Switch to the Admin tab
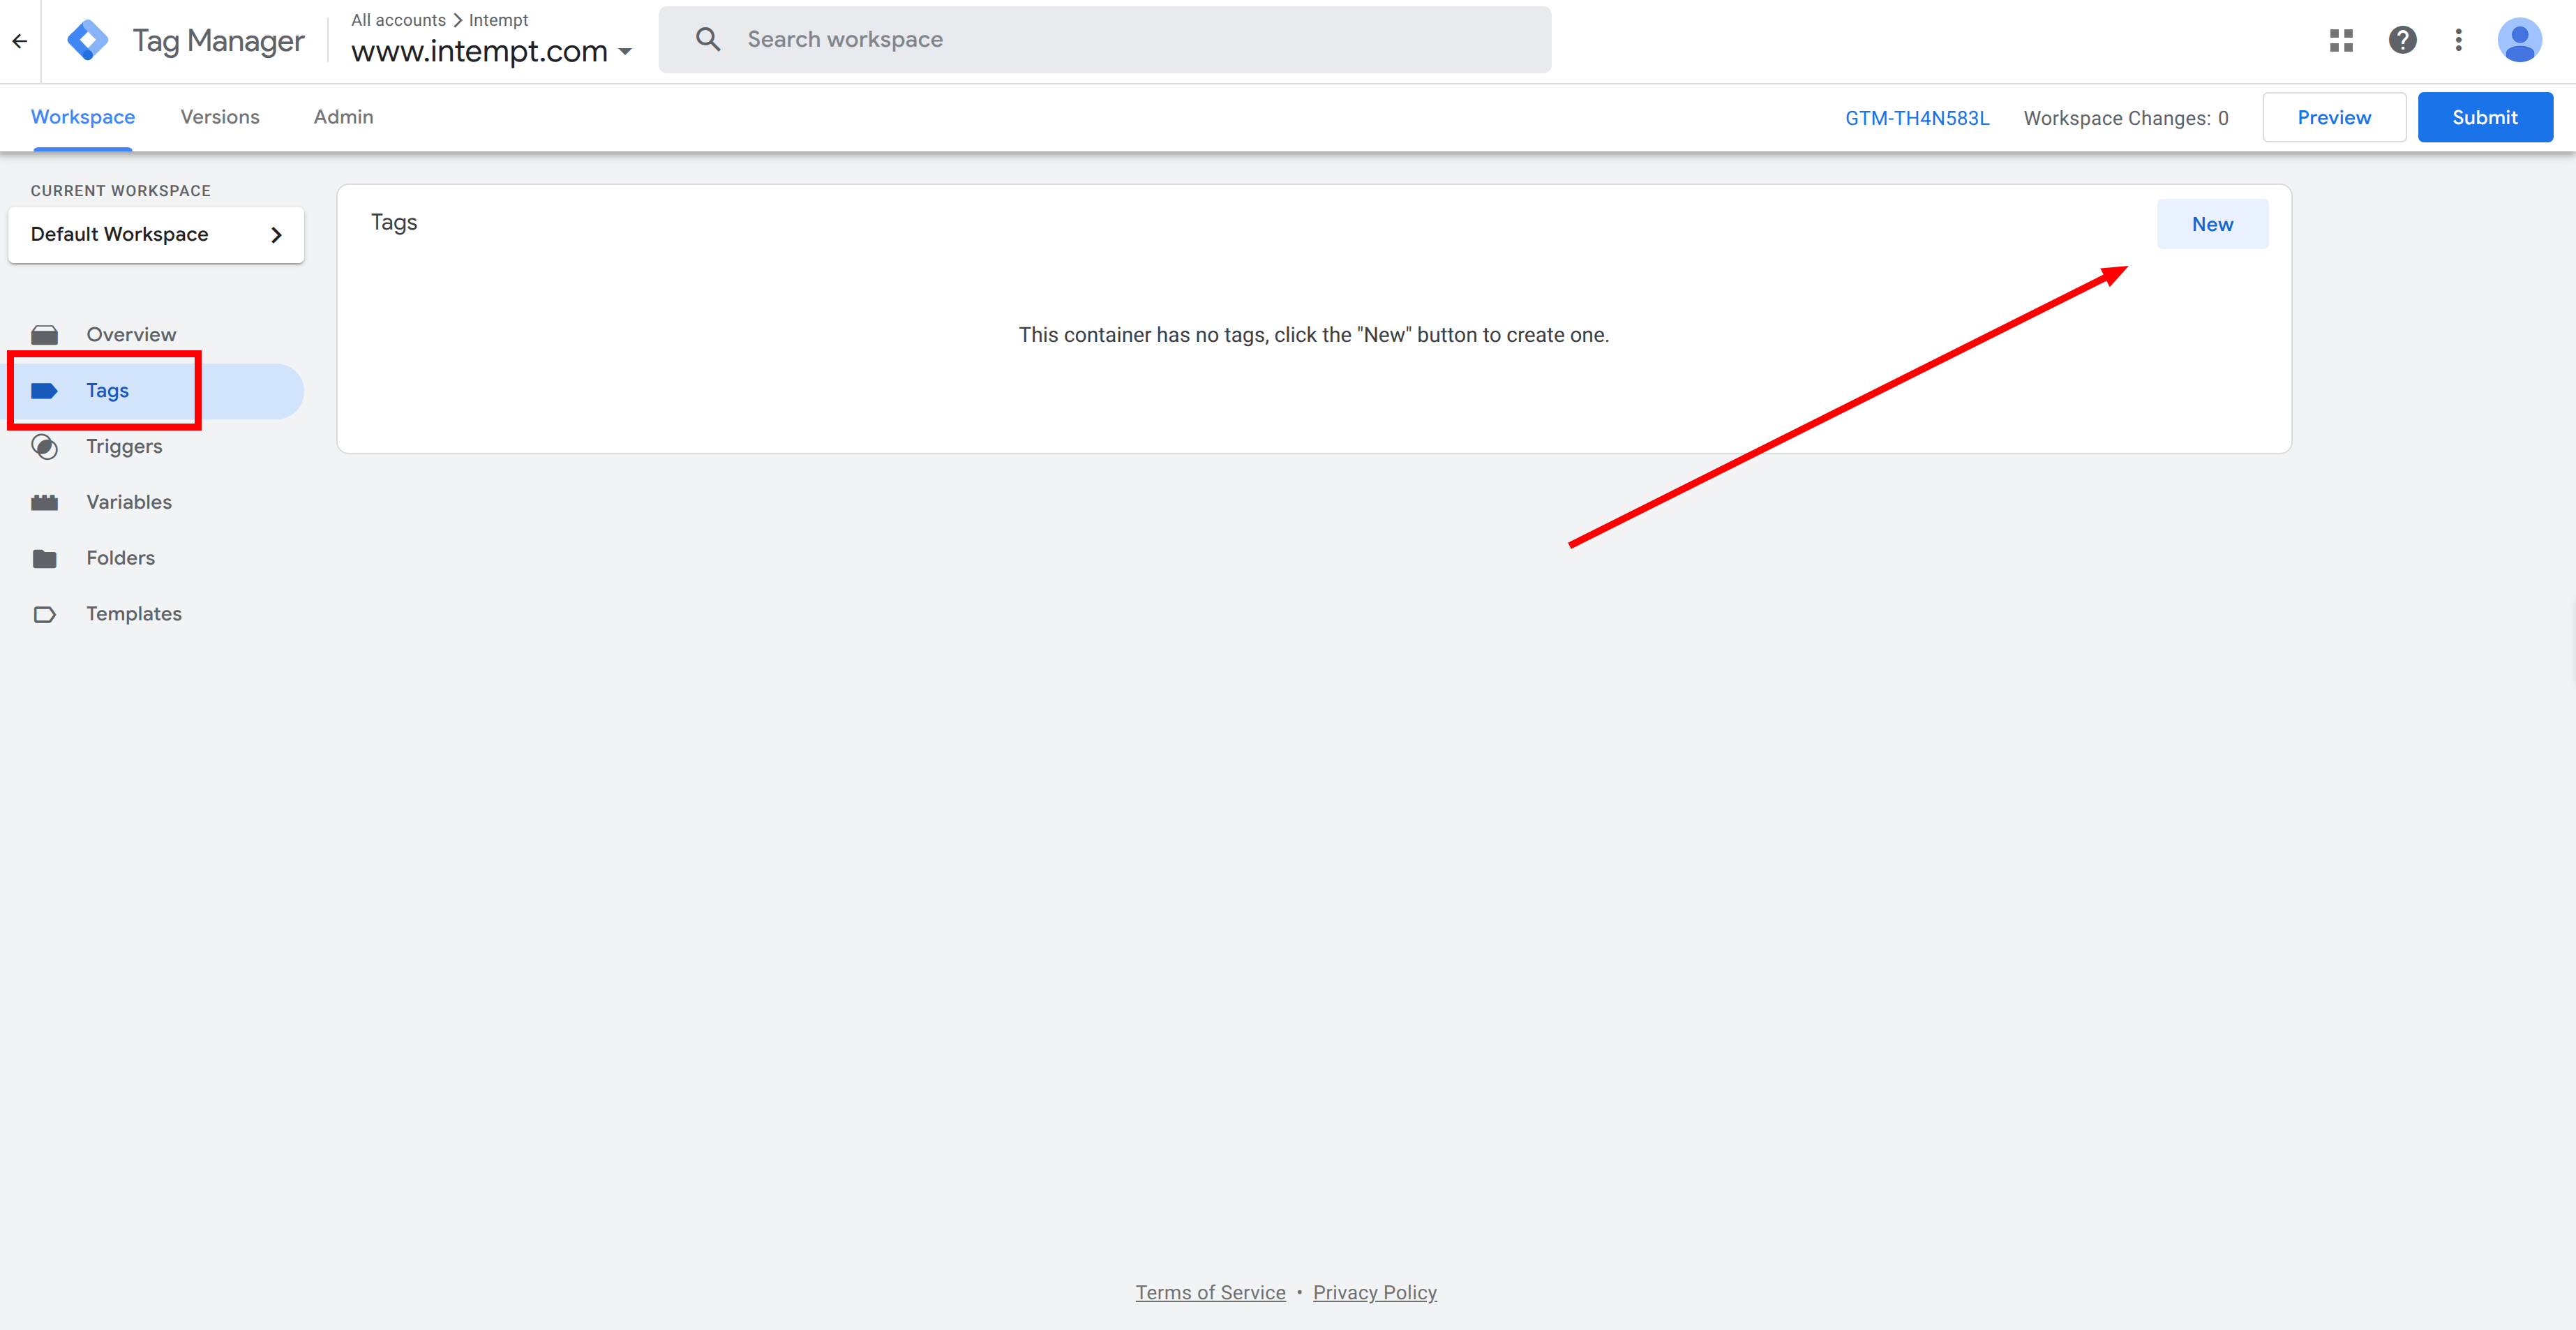This screenshot has height=1330, width=2576. click(x=343, y=117)
